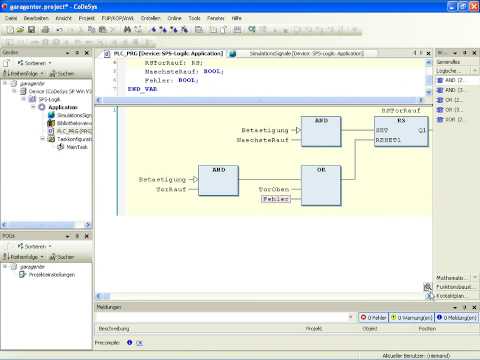
Task: Collapse the SPS-Logik tree node
Action: (24, 99)
